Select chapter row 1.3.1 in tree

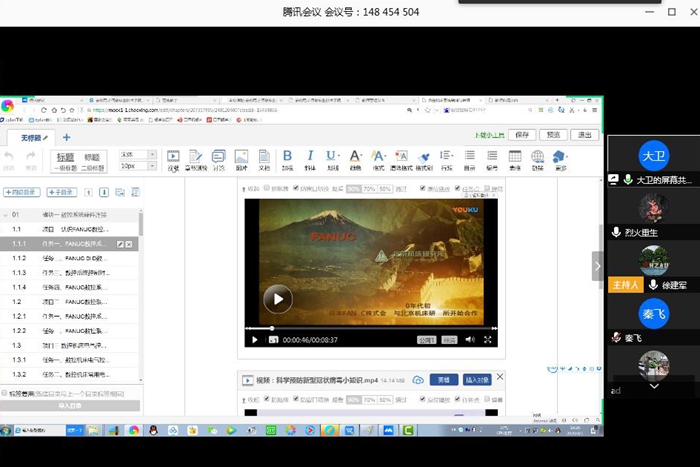(69, 360)
